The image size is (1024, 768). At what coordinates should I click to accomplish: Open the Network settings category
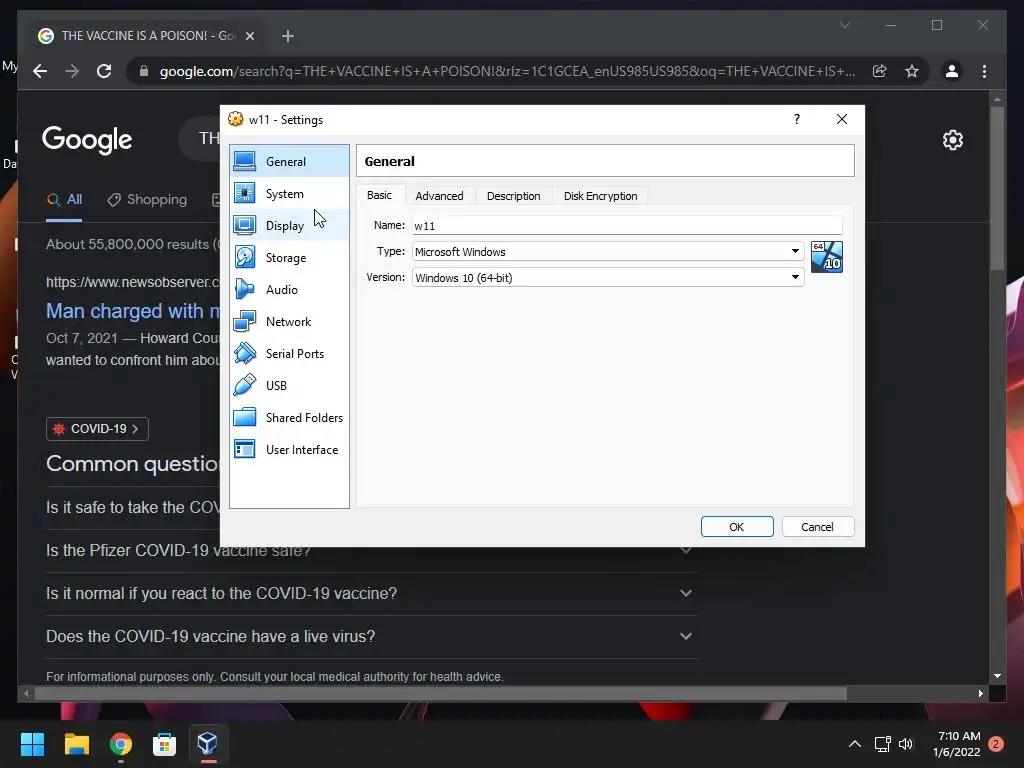pyautogui.click(x=289, y=322)
